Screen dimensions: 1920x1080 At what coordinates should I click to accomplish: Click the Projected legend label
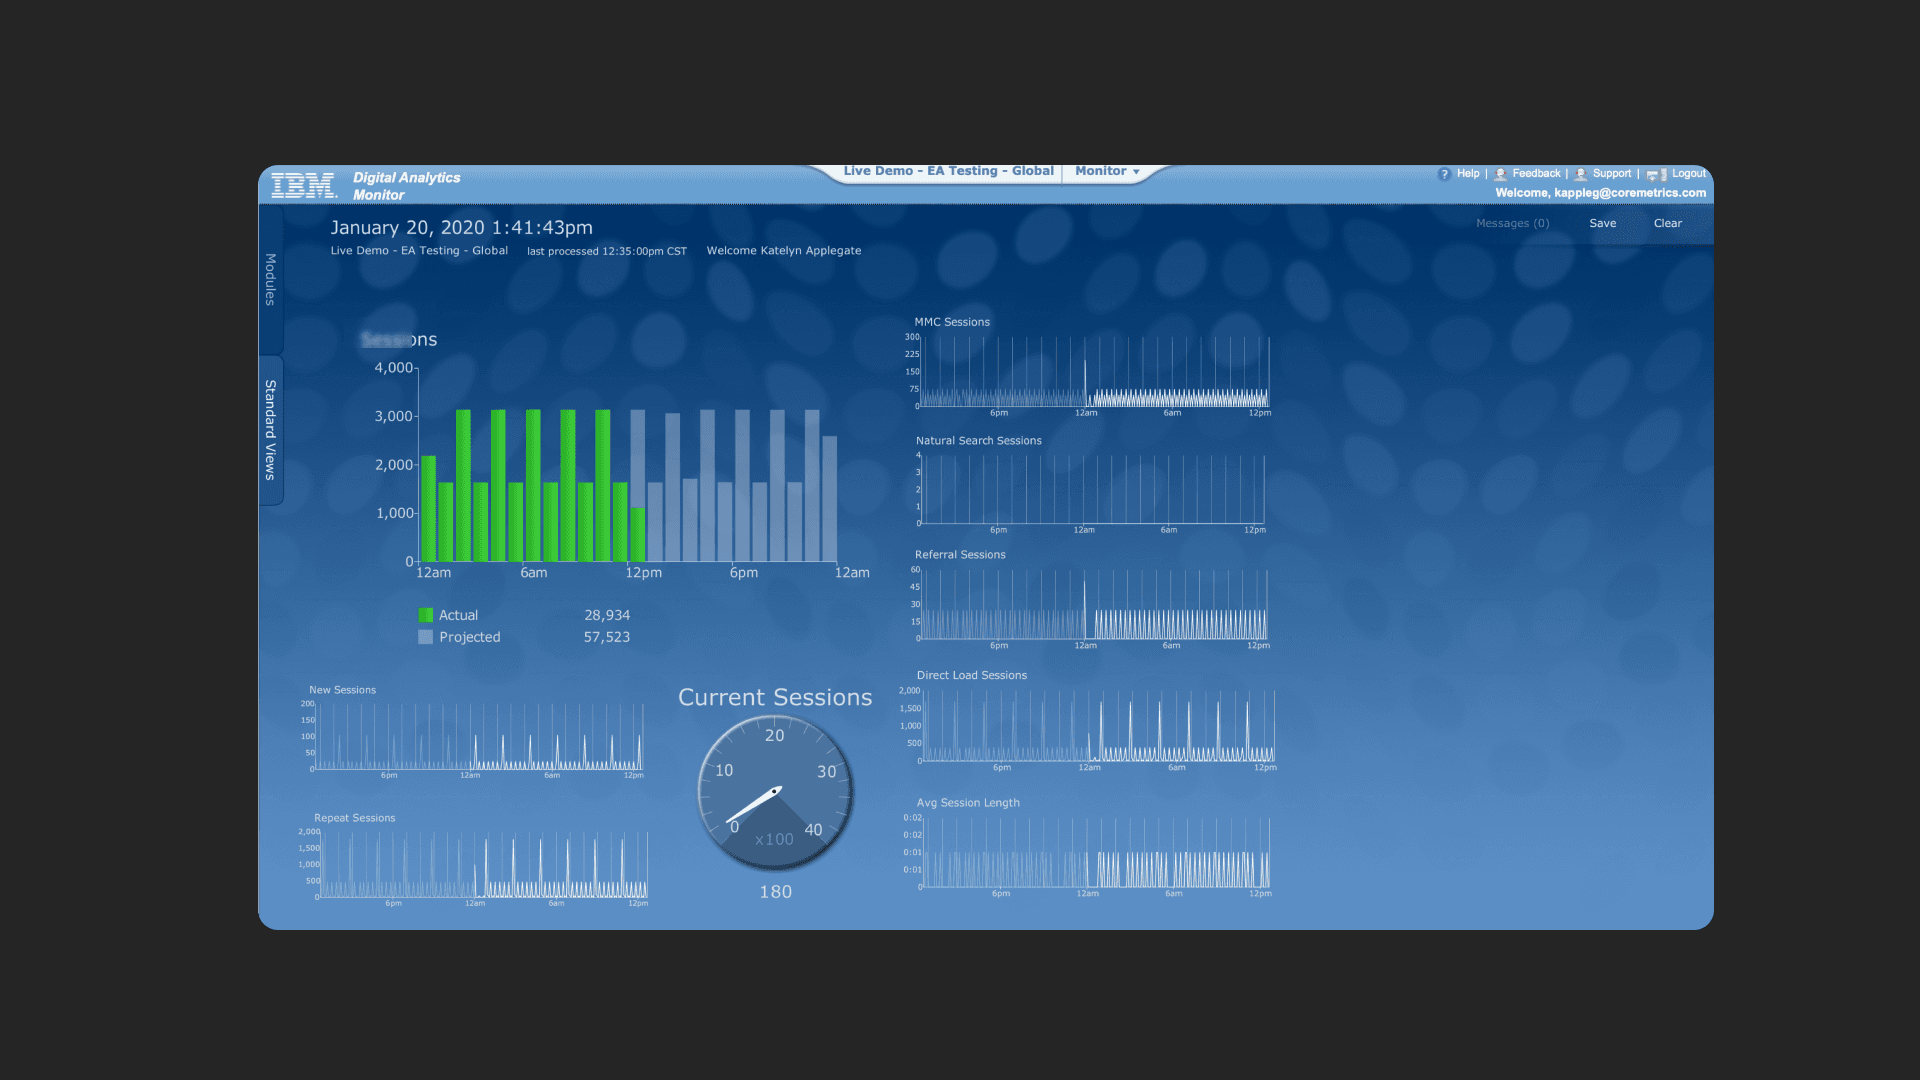tap(470, 637)
